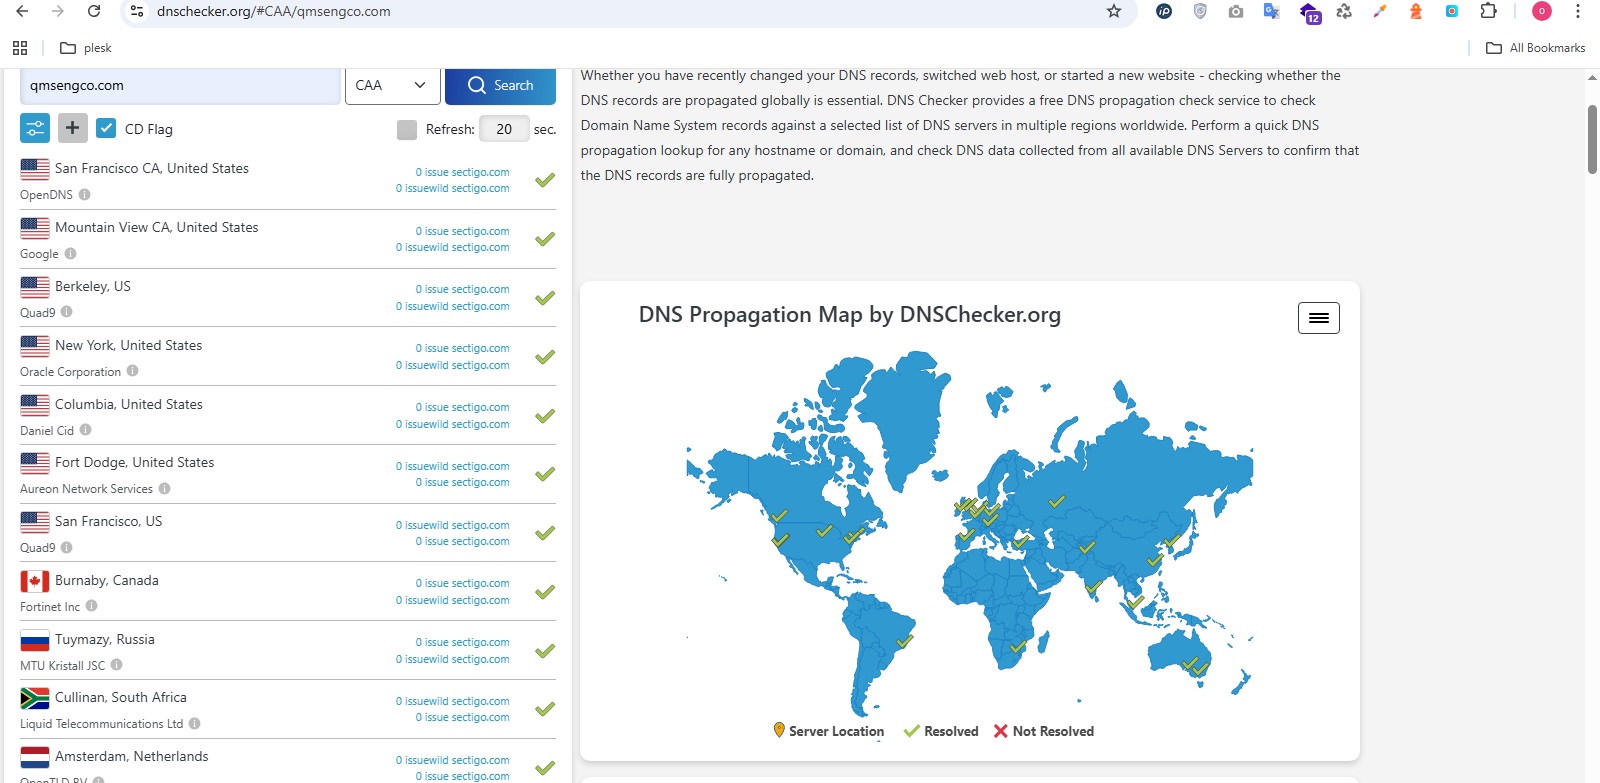Click the info icon beside Oracle Corporation
This screenshot has height=783, width=1600.
pos(133,371)
